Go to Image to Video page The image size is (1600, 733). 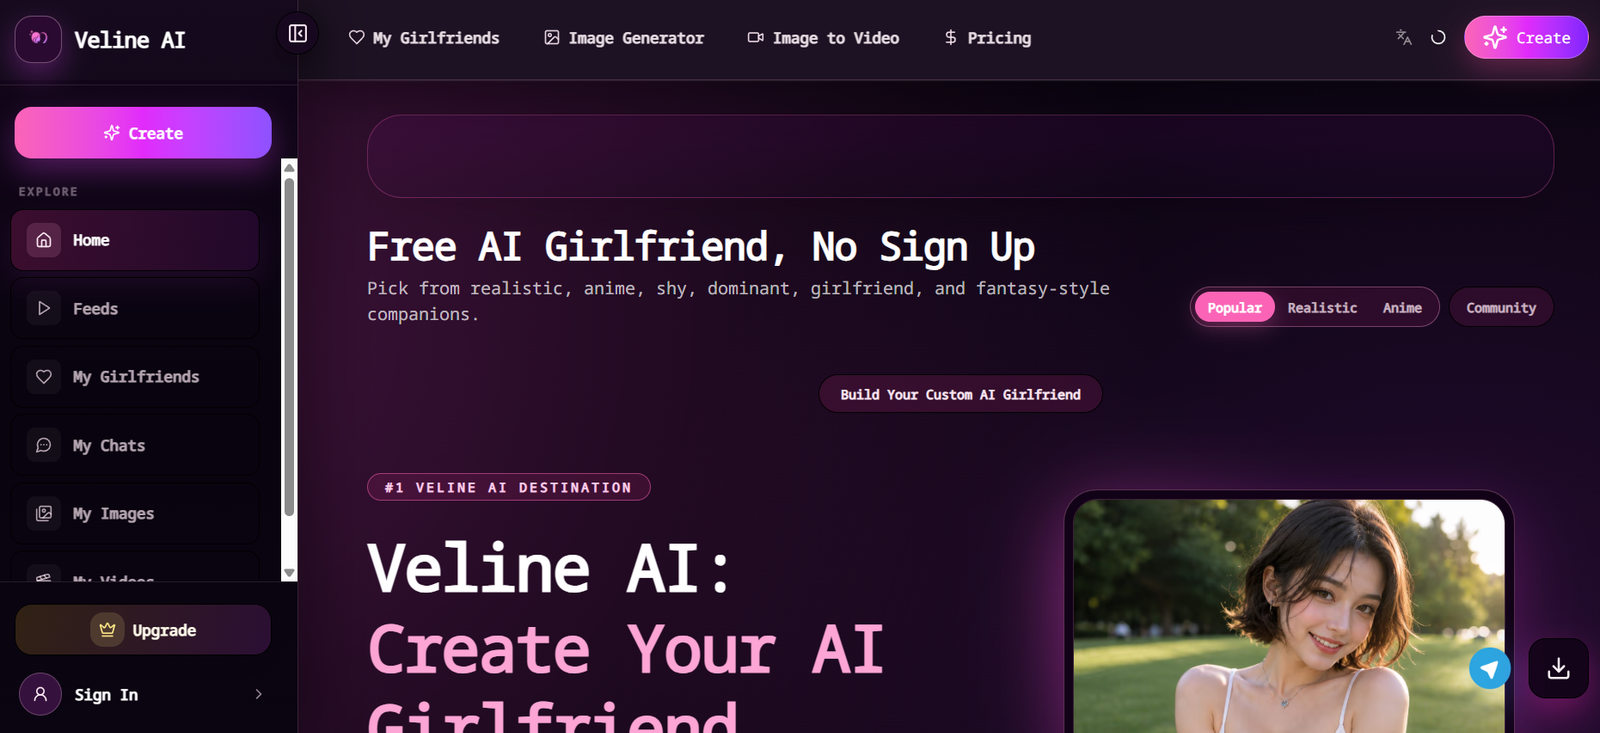[823, 38]
